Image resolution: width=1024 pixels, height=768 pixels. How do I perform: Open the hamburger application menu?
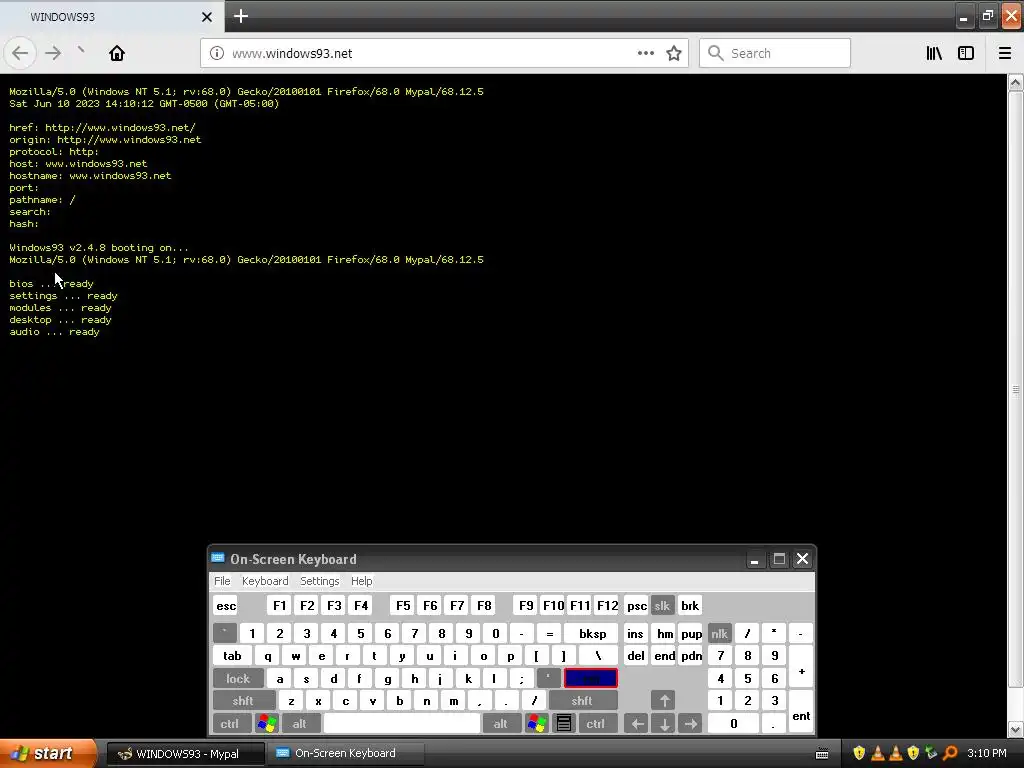point(1004,53)
